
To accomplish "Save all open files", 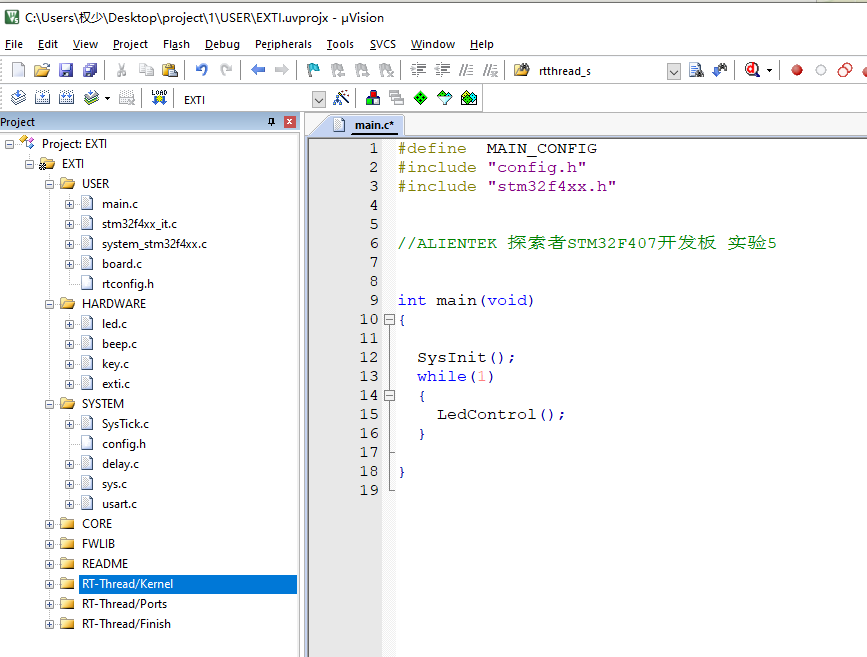I will (87, 68).
